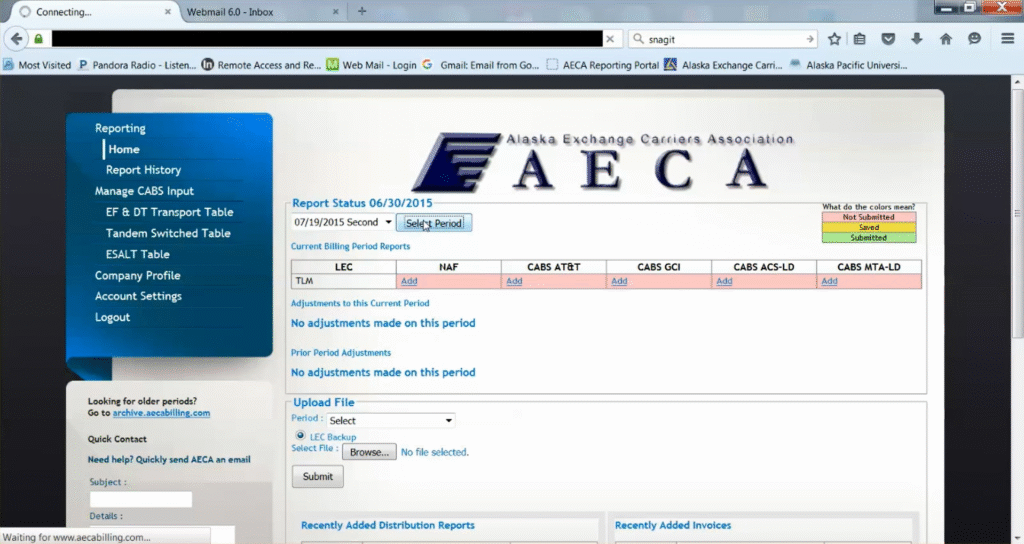Viewport: 1024px width, 544px height.
Task: Open the downloads arrow icon
Action: tap(917, 39)
